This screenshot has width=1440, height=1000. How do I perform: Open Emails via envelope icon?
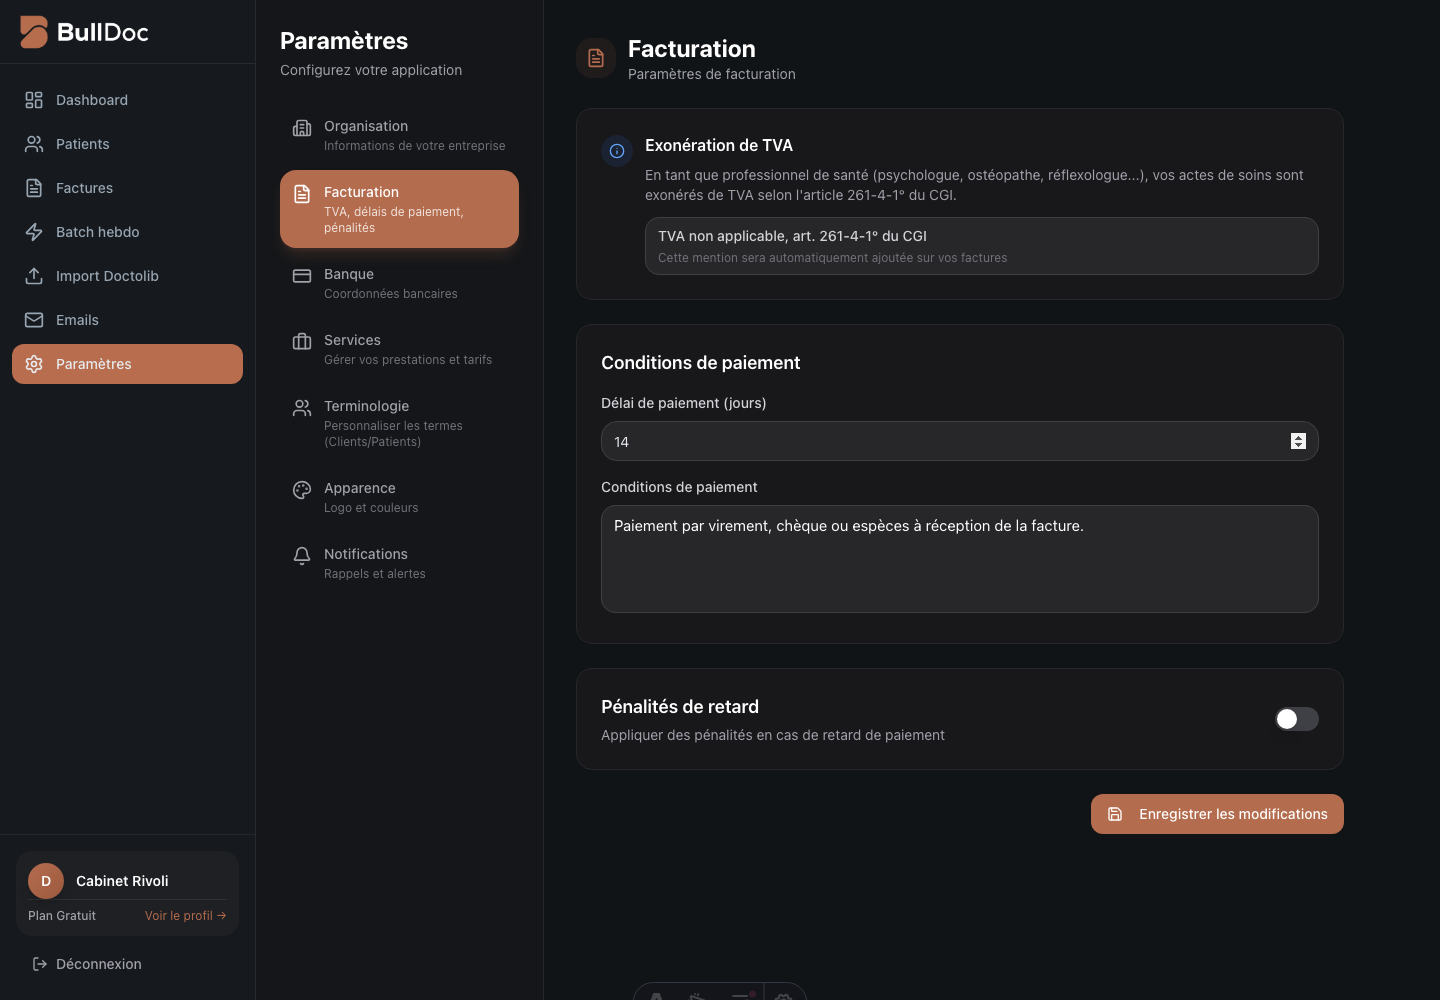34,320
